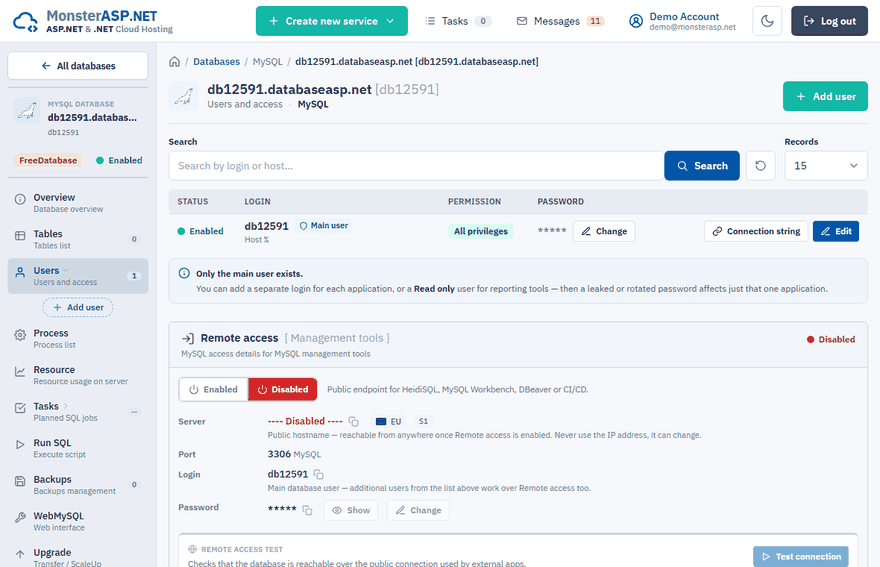Open the Tasks list in header

(x=458, y=21)
